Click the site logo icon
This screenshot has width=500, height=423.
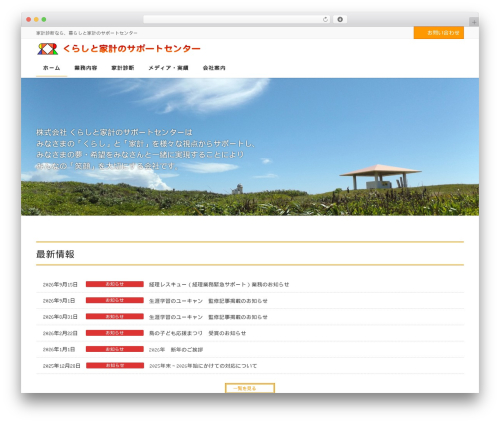[47, 49]
